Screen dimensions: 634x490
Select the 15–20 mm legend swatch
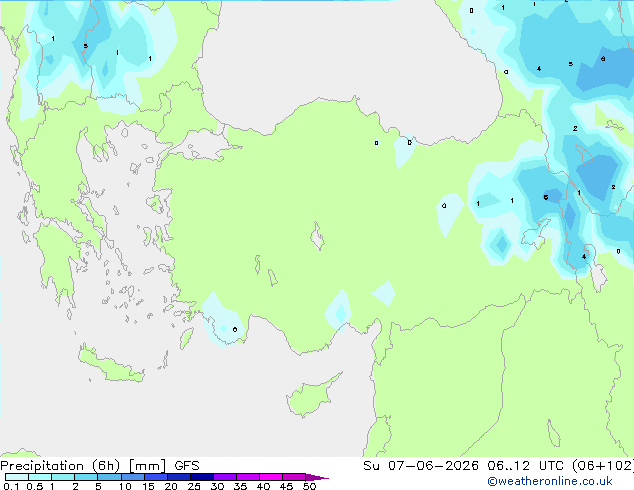point(155,477)
